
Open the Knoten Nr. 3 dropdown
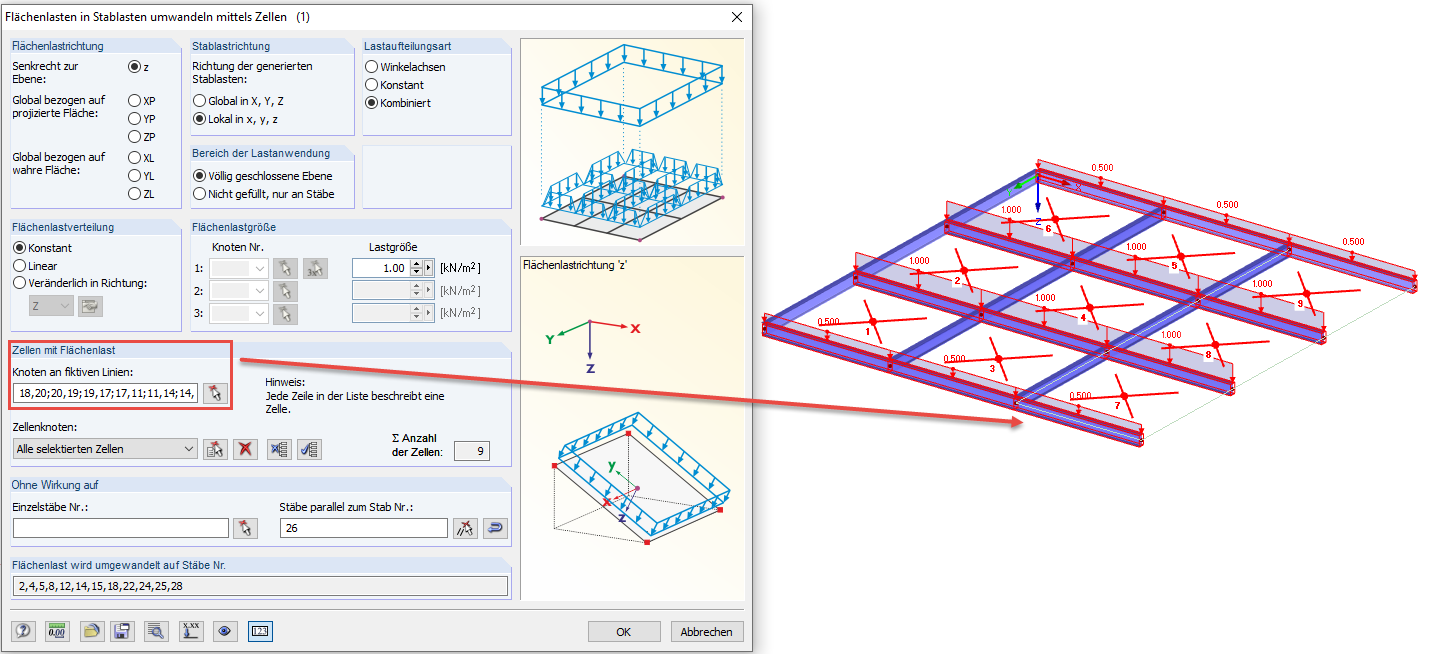(x=260, y=314)
